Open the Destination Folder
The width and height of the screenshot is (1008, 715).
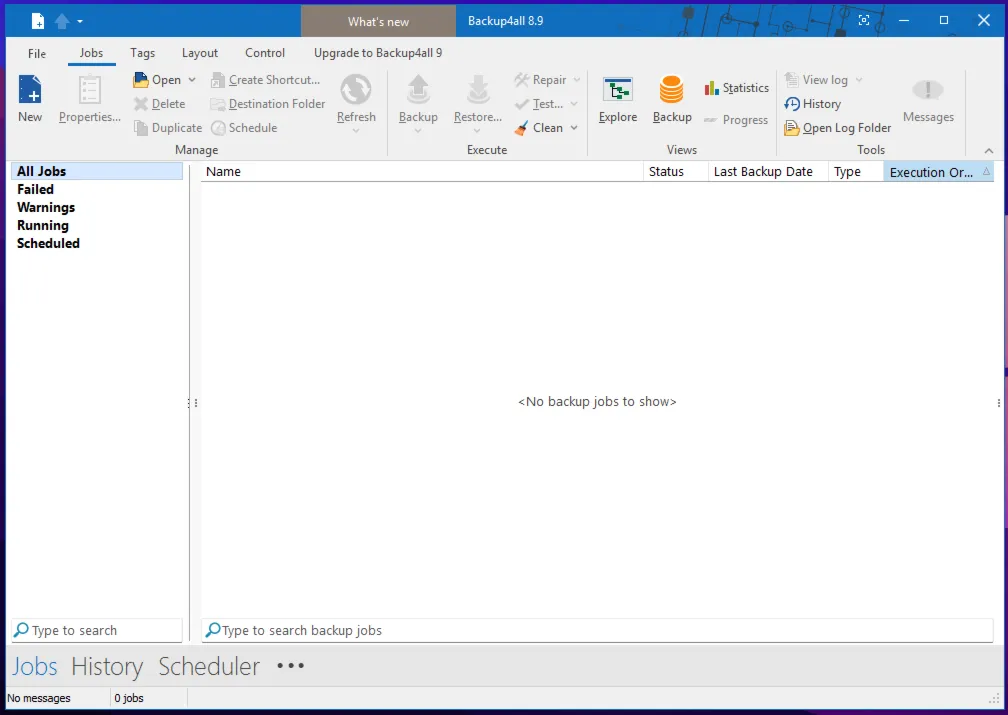point(268,104)
